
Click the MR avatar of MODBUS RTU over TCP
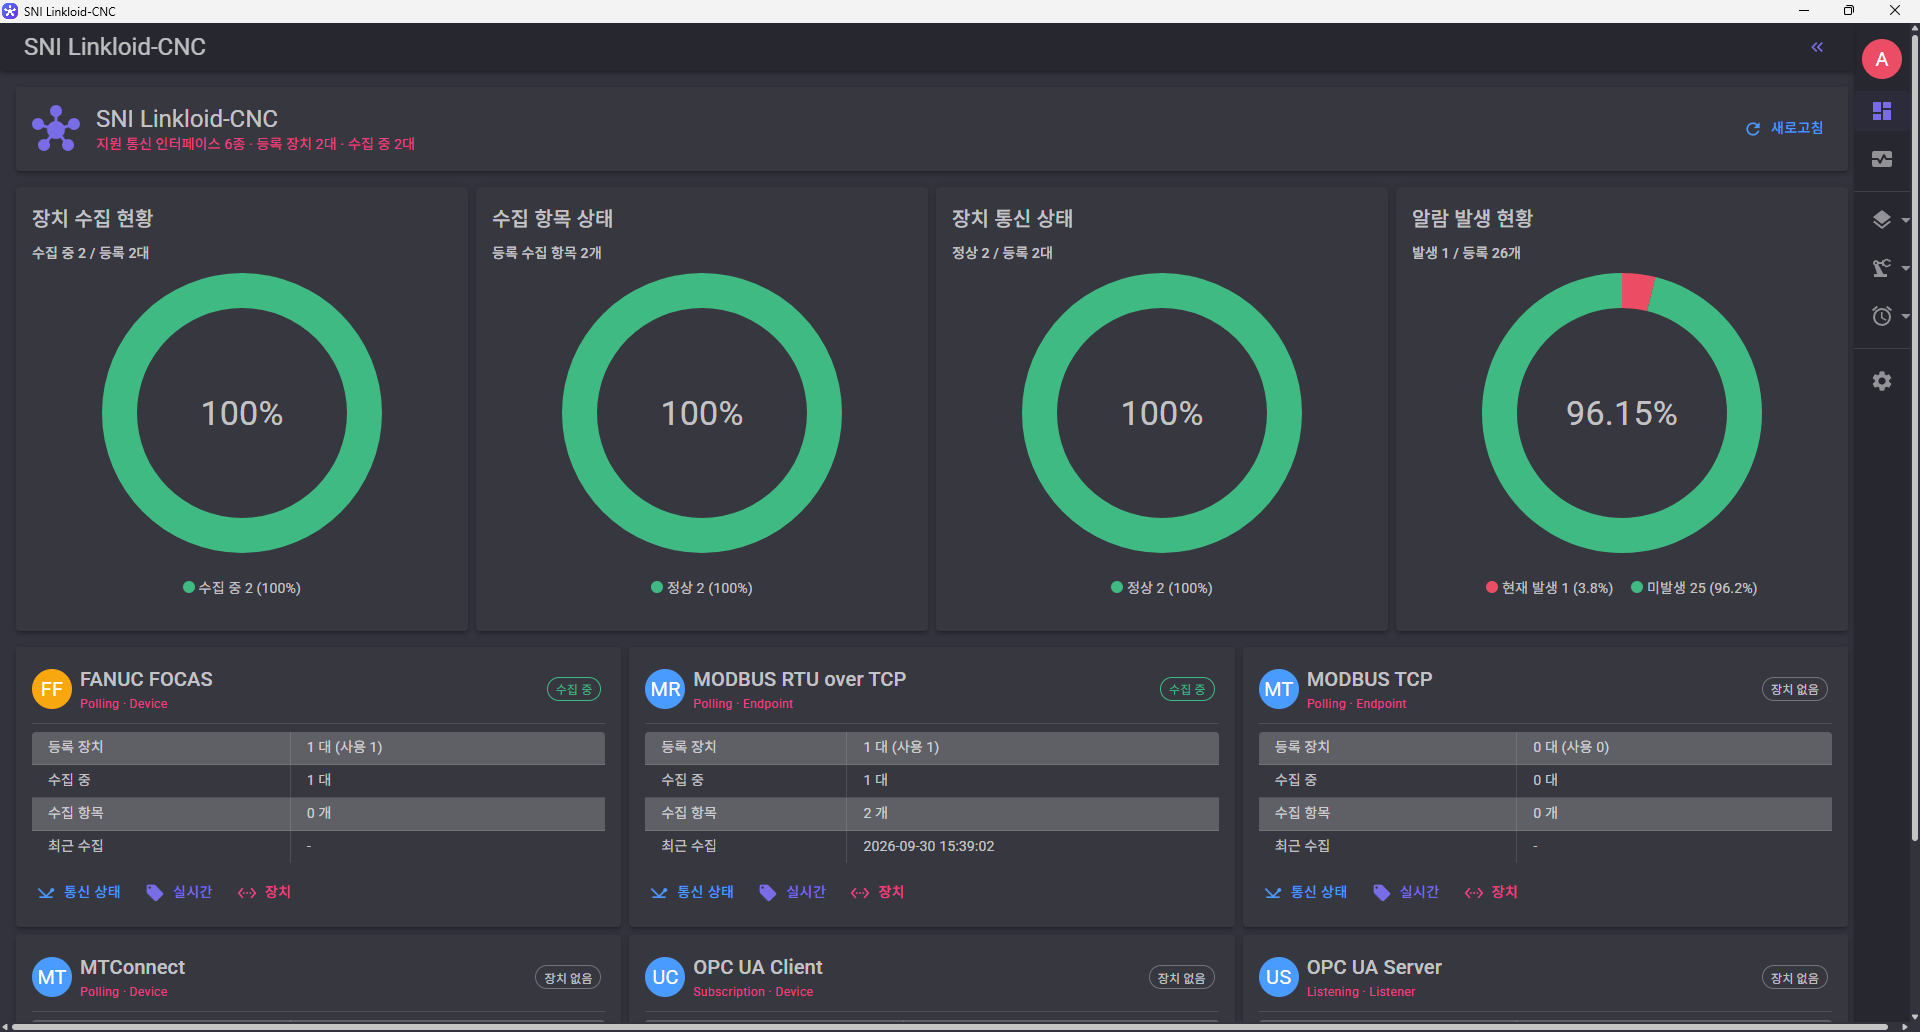click(665, 689)
